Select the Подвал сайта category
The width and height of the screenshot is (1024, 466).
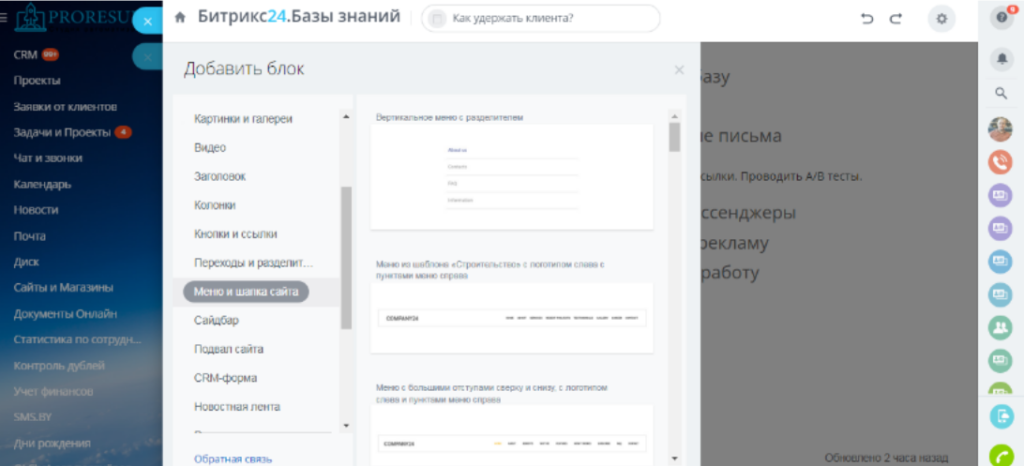point(229,349)
